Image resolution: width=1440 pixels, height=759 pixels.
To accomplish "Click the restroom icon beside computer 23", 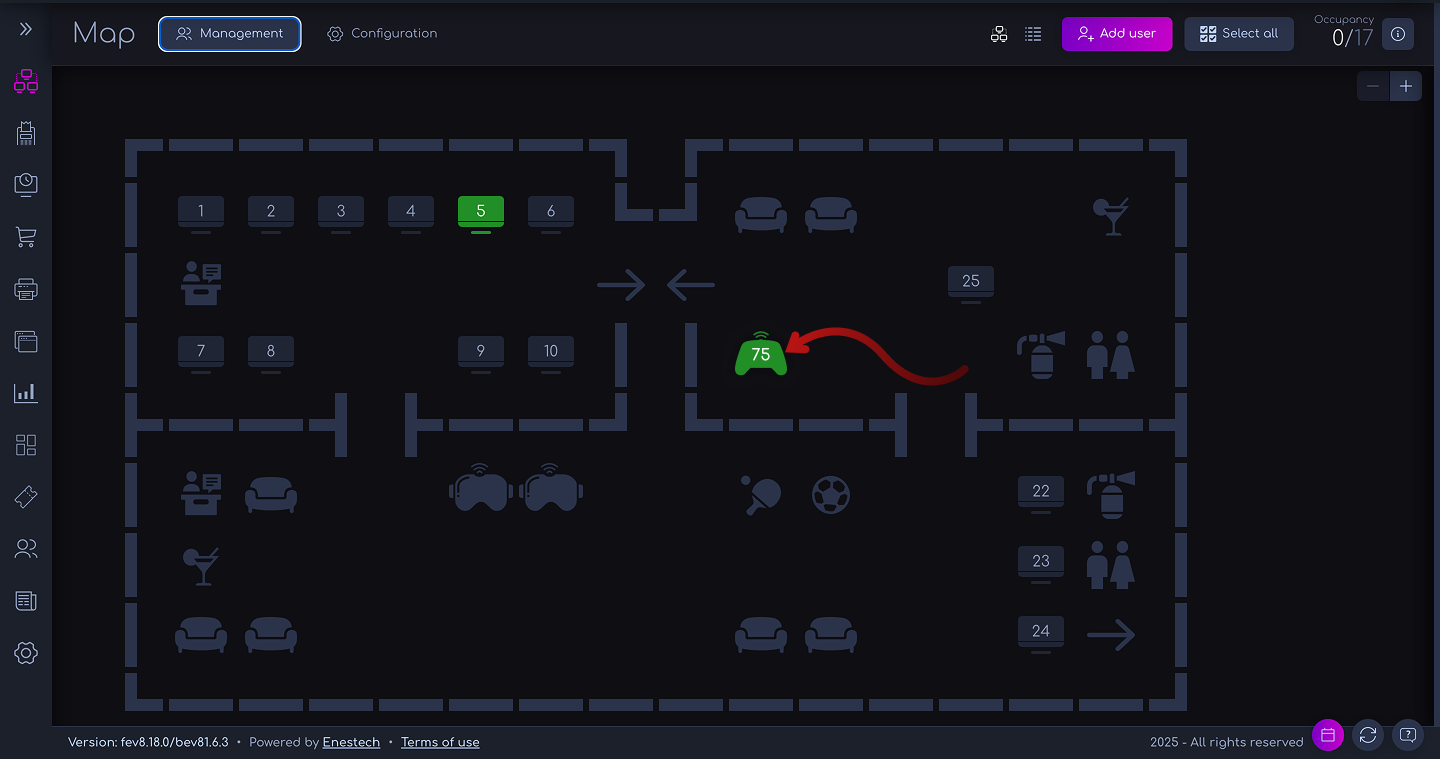I will (1111, 564).
